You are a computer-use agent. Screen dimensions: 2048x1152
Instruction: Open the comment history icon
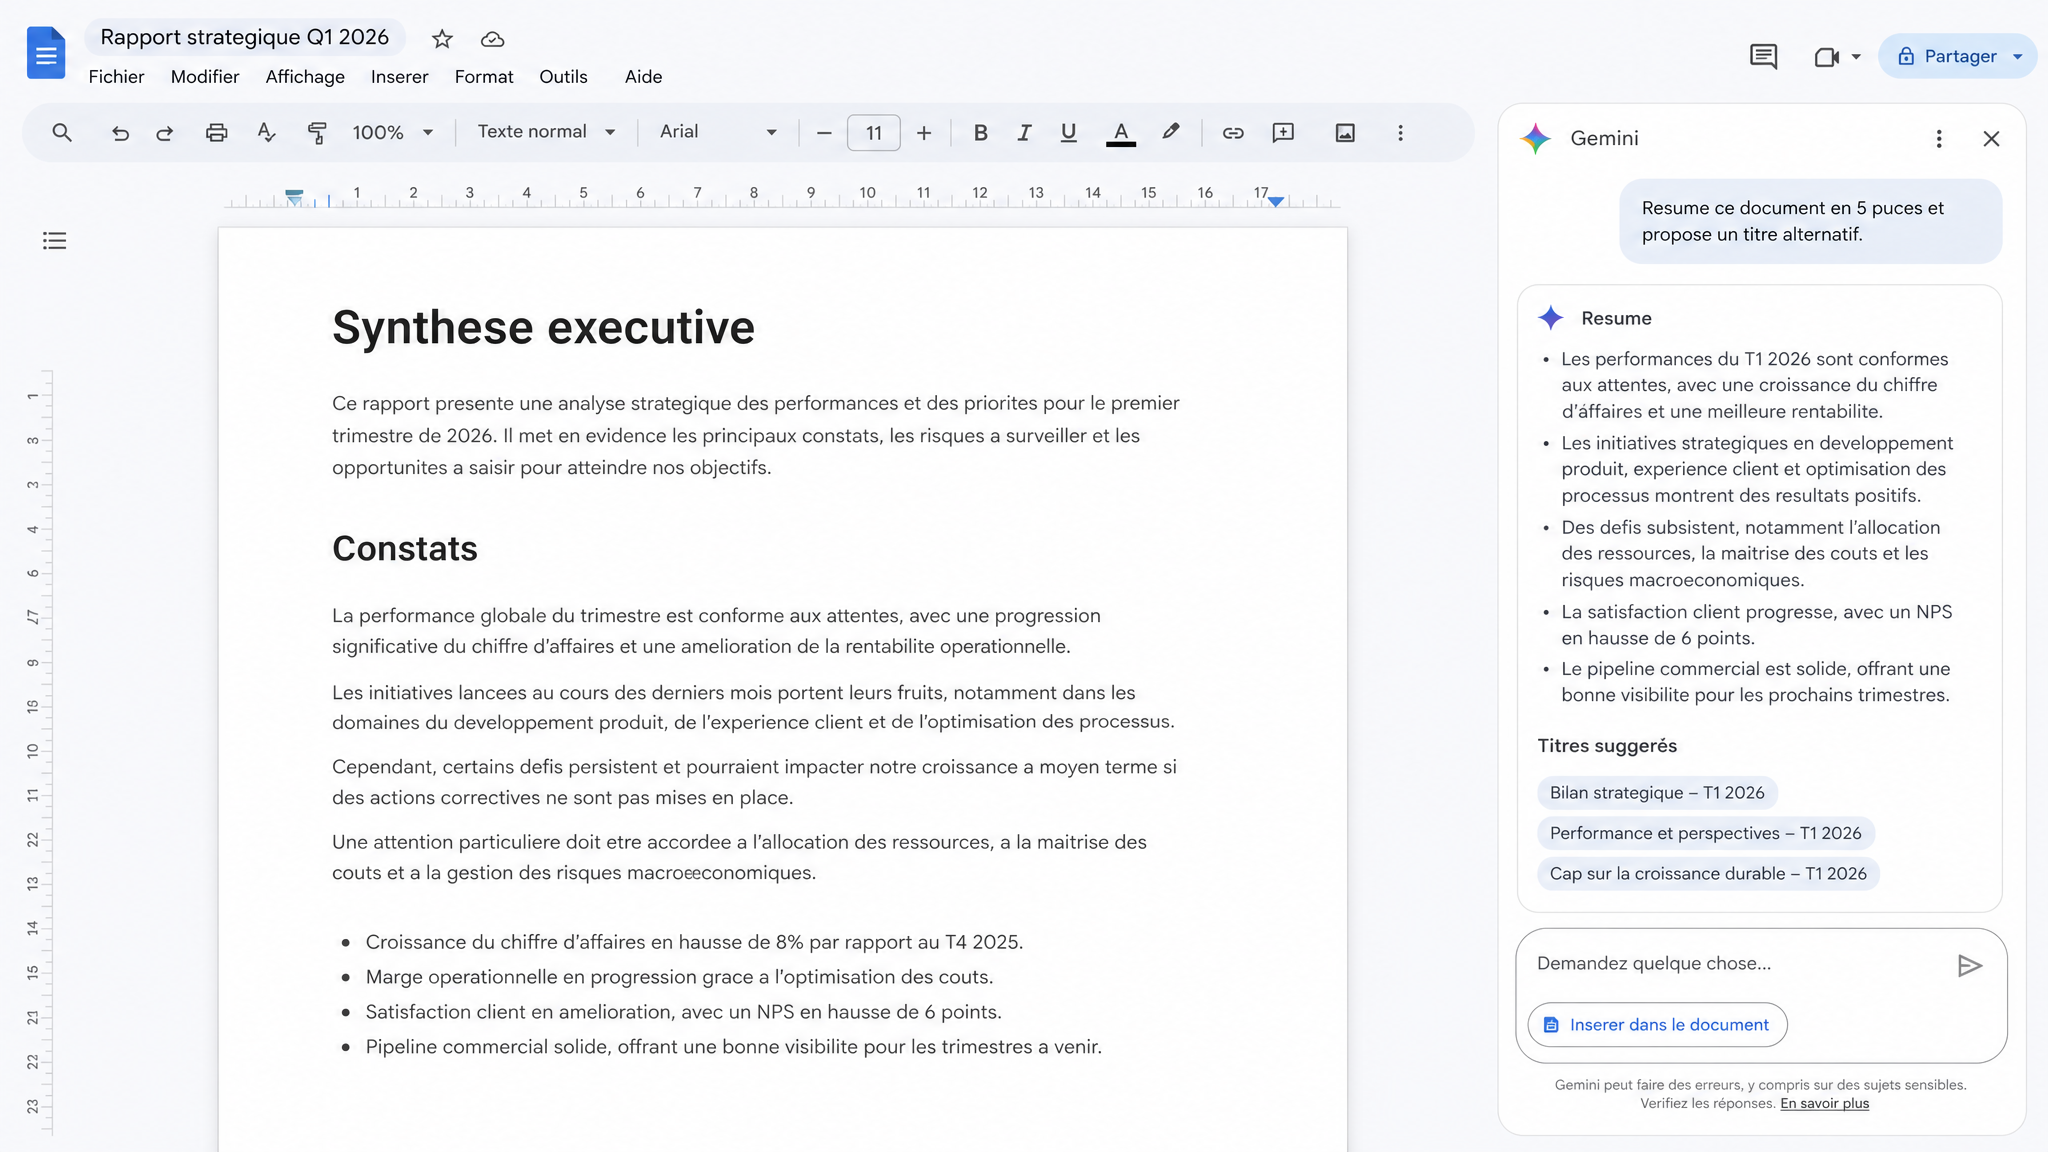(1763, 56)
